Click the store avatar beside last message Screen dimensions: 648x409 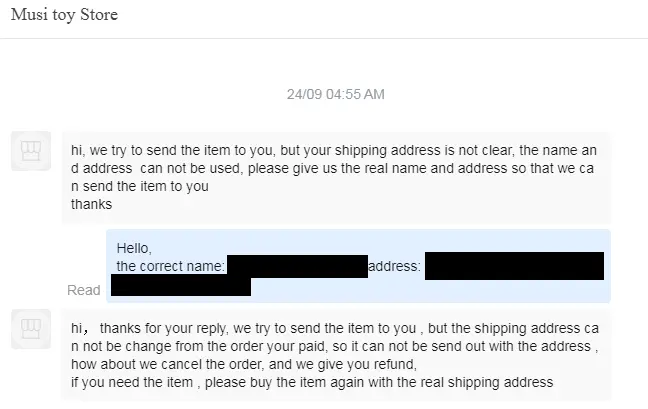31,329
